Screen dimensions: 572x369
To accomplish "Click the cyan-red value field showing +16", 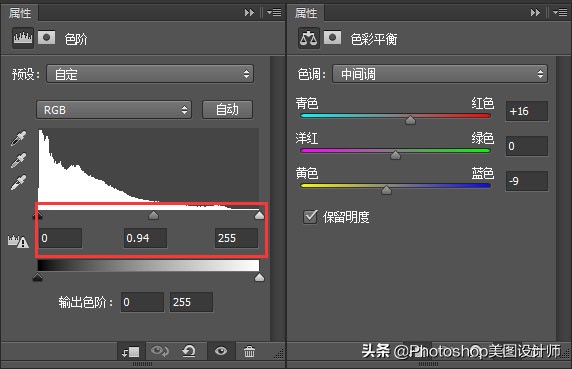I will (x=527, y=111).
